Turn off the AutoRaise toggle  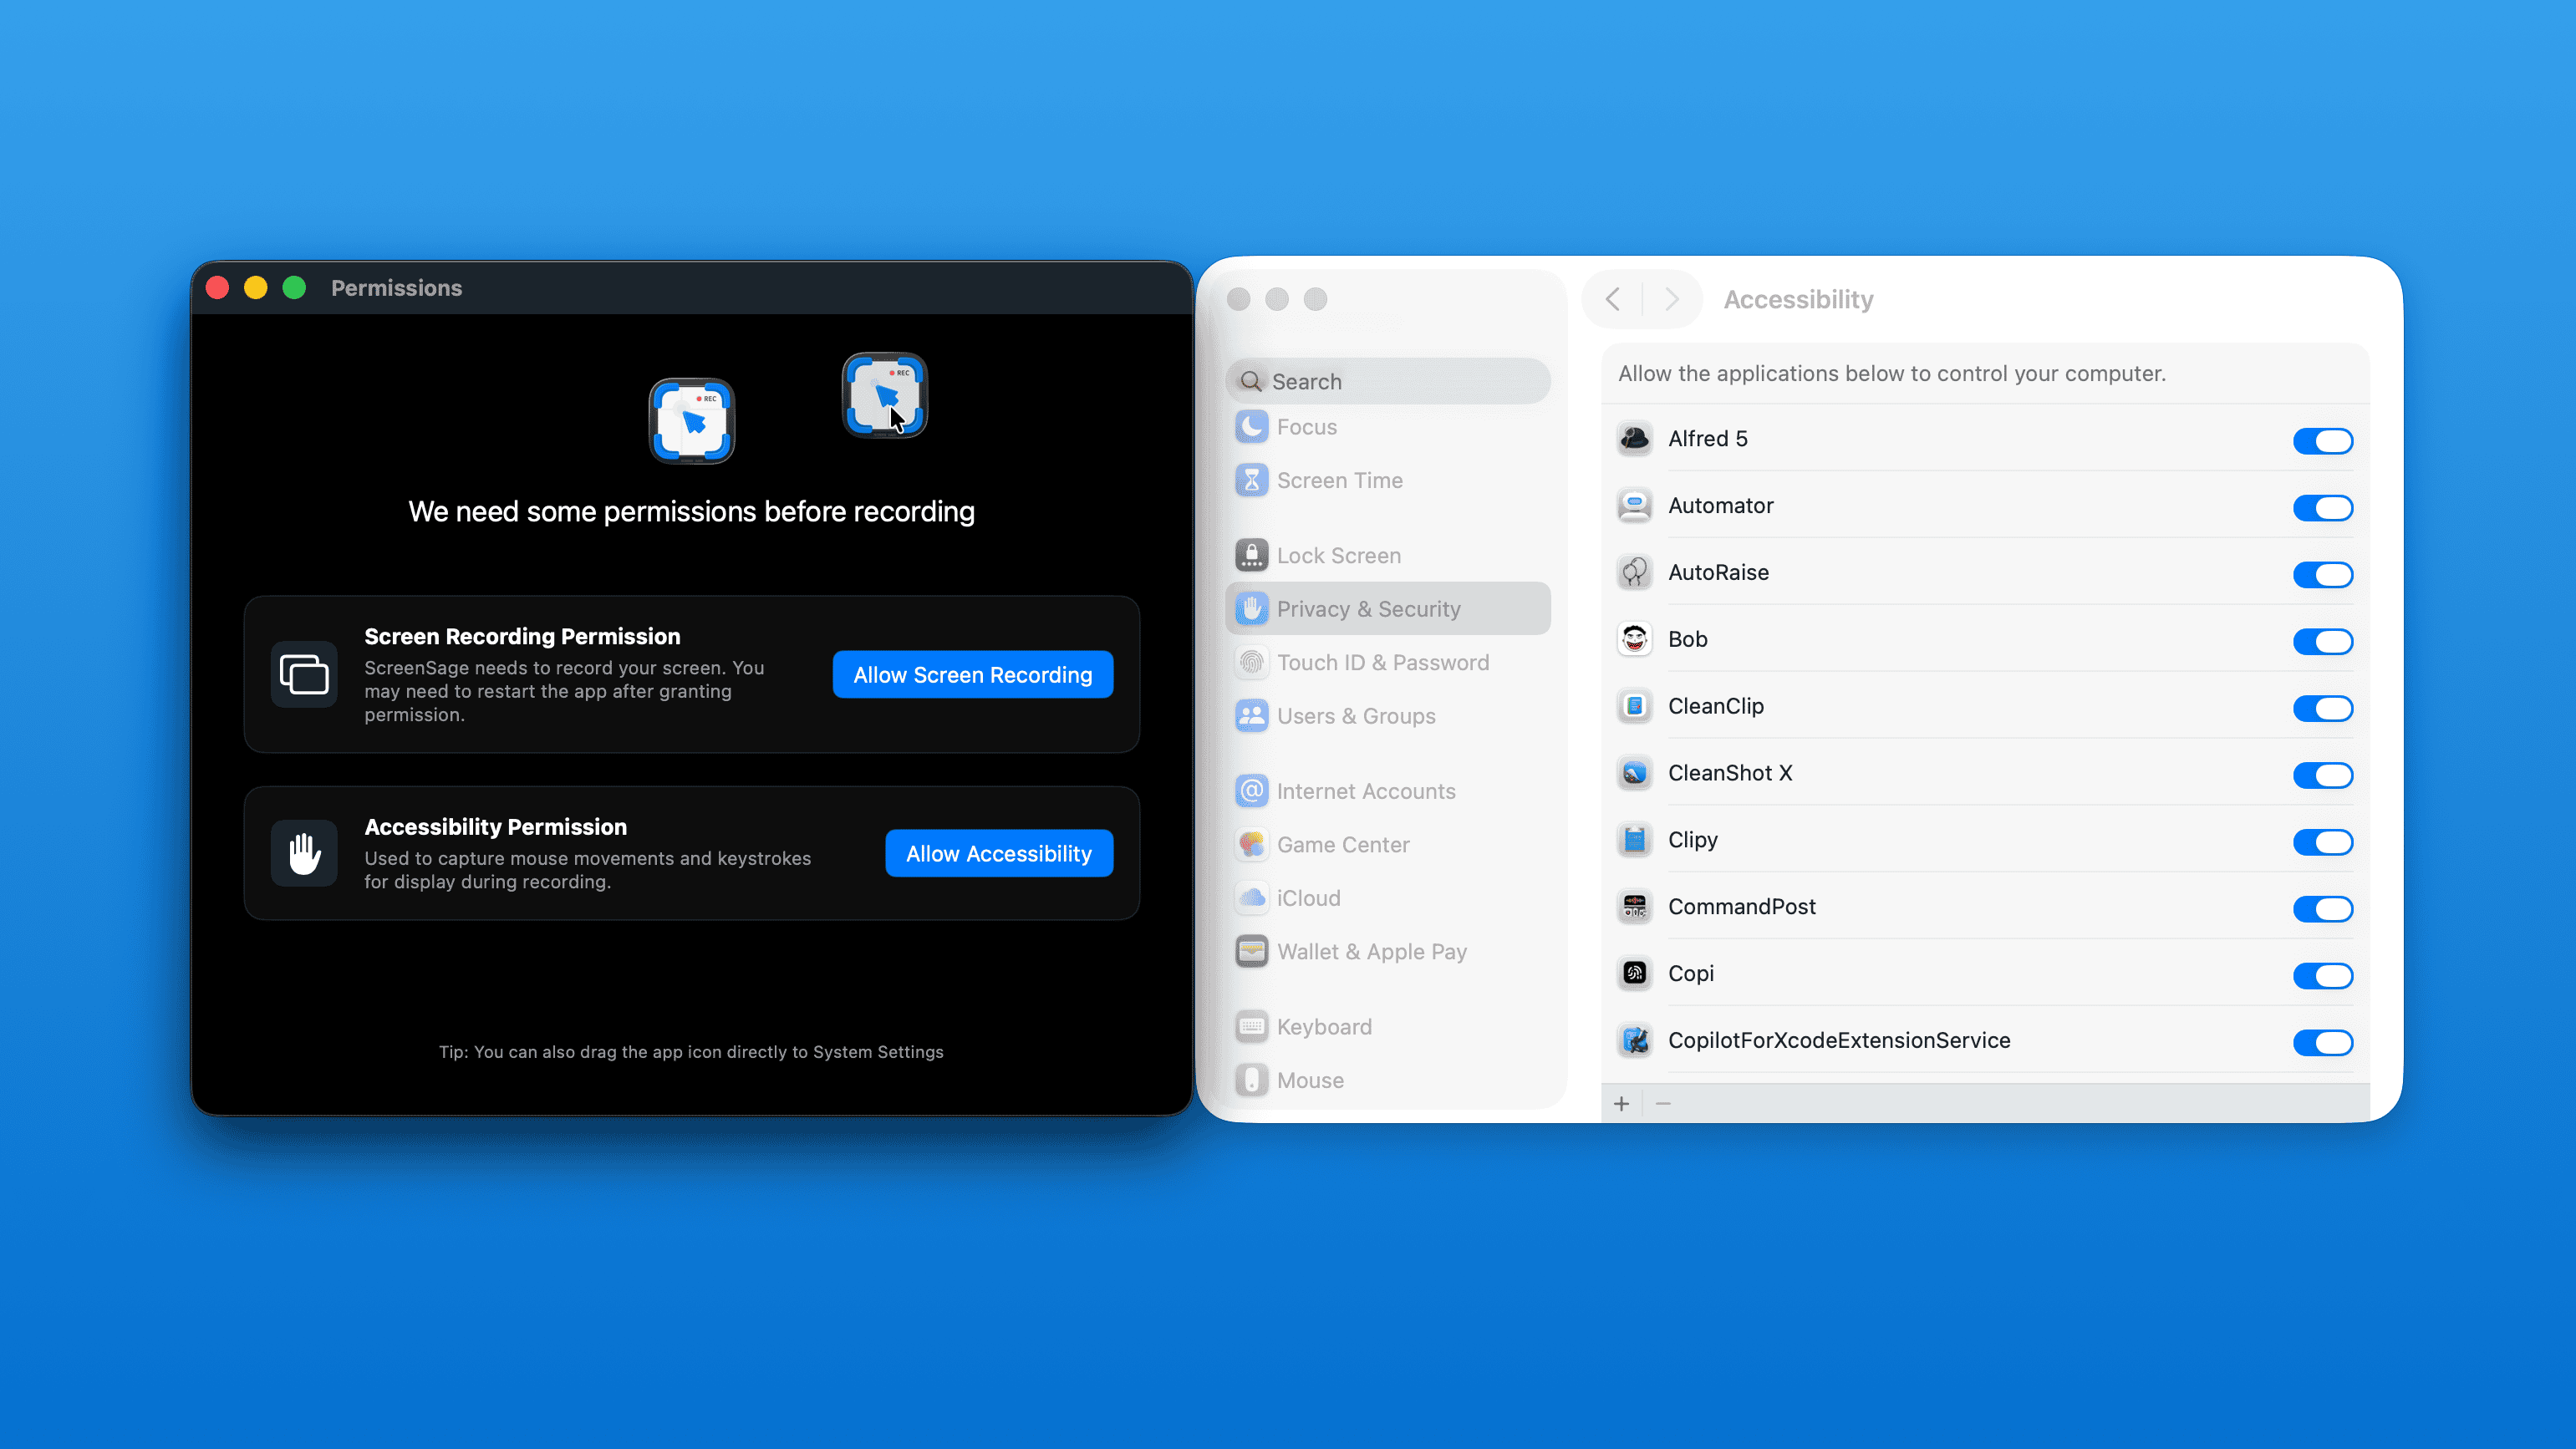[x=2322, y=574]
